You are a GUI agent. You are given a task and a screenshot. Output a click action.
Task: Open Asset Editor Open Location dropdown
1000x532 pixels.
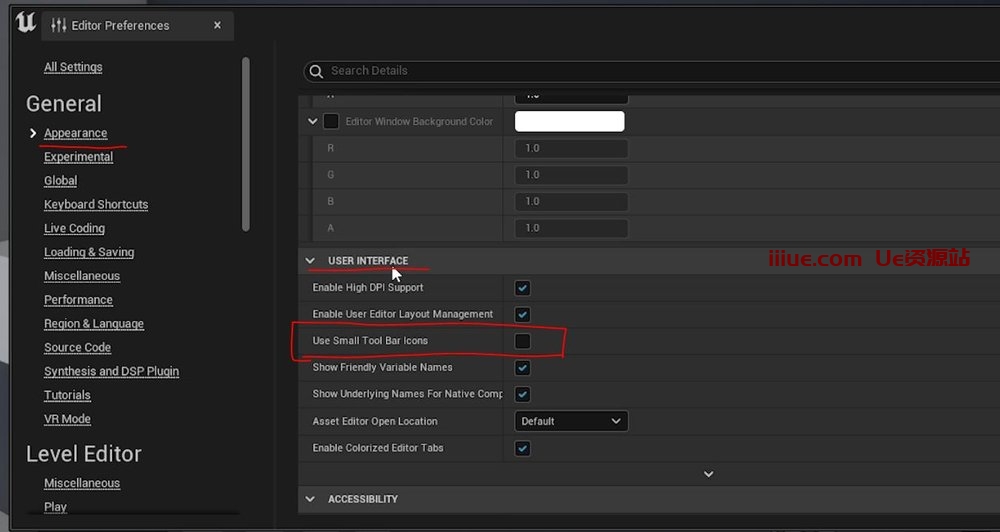click(x=571, y=421)
